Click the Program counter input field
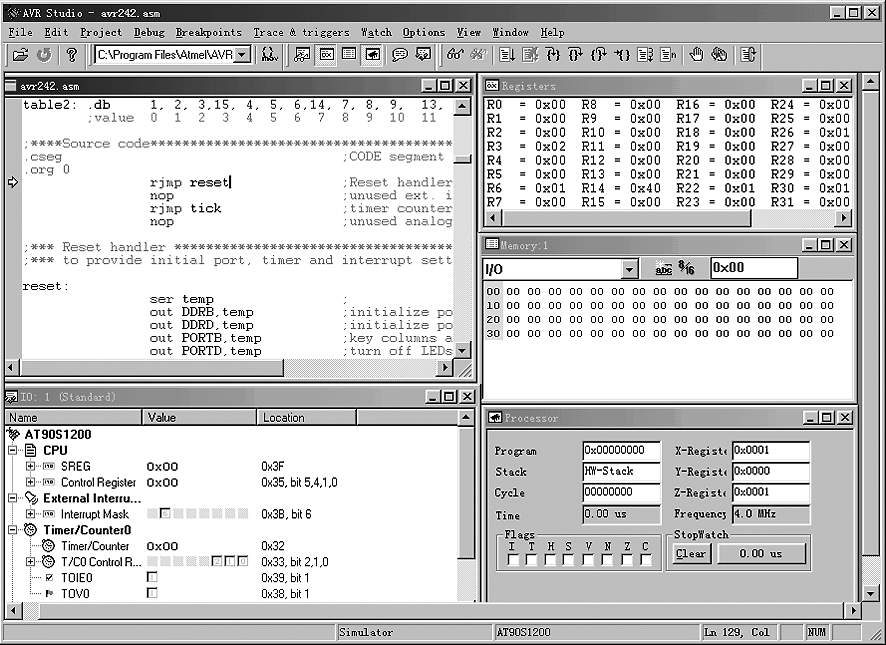 point(621,451)
